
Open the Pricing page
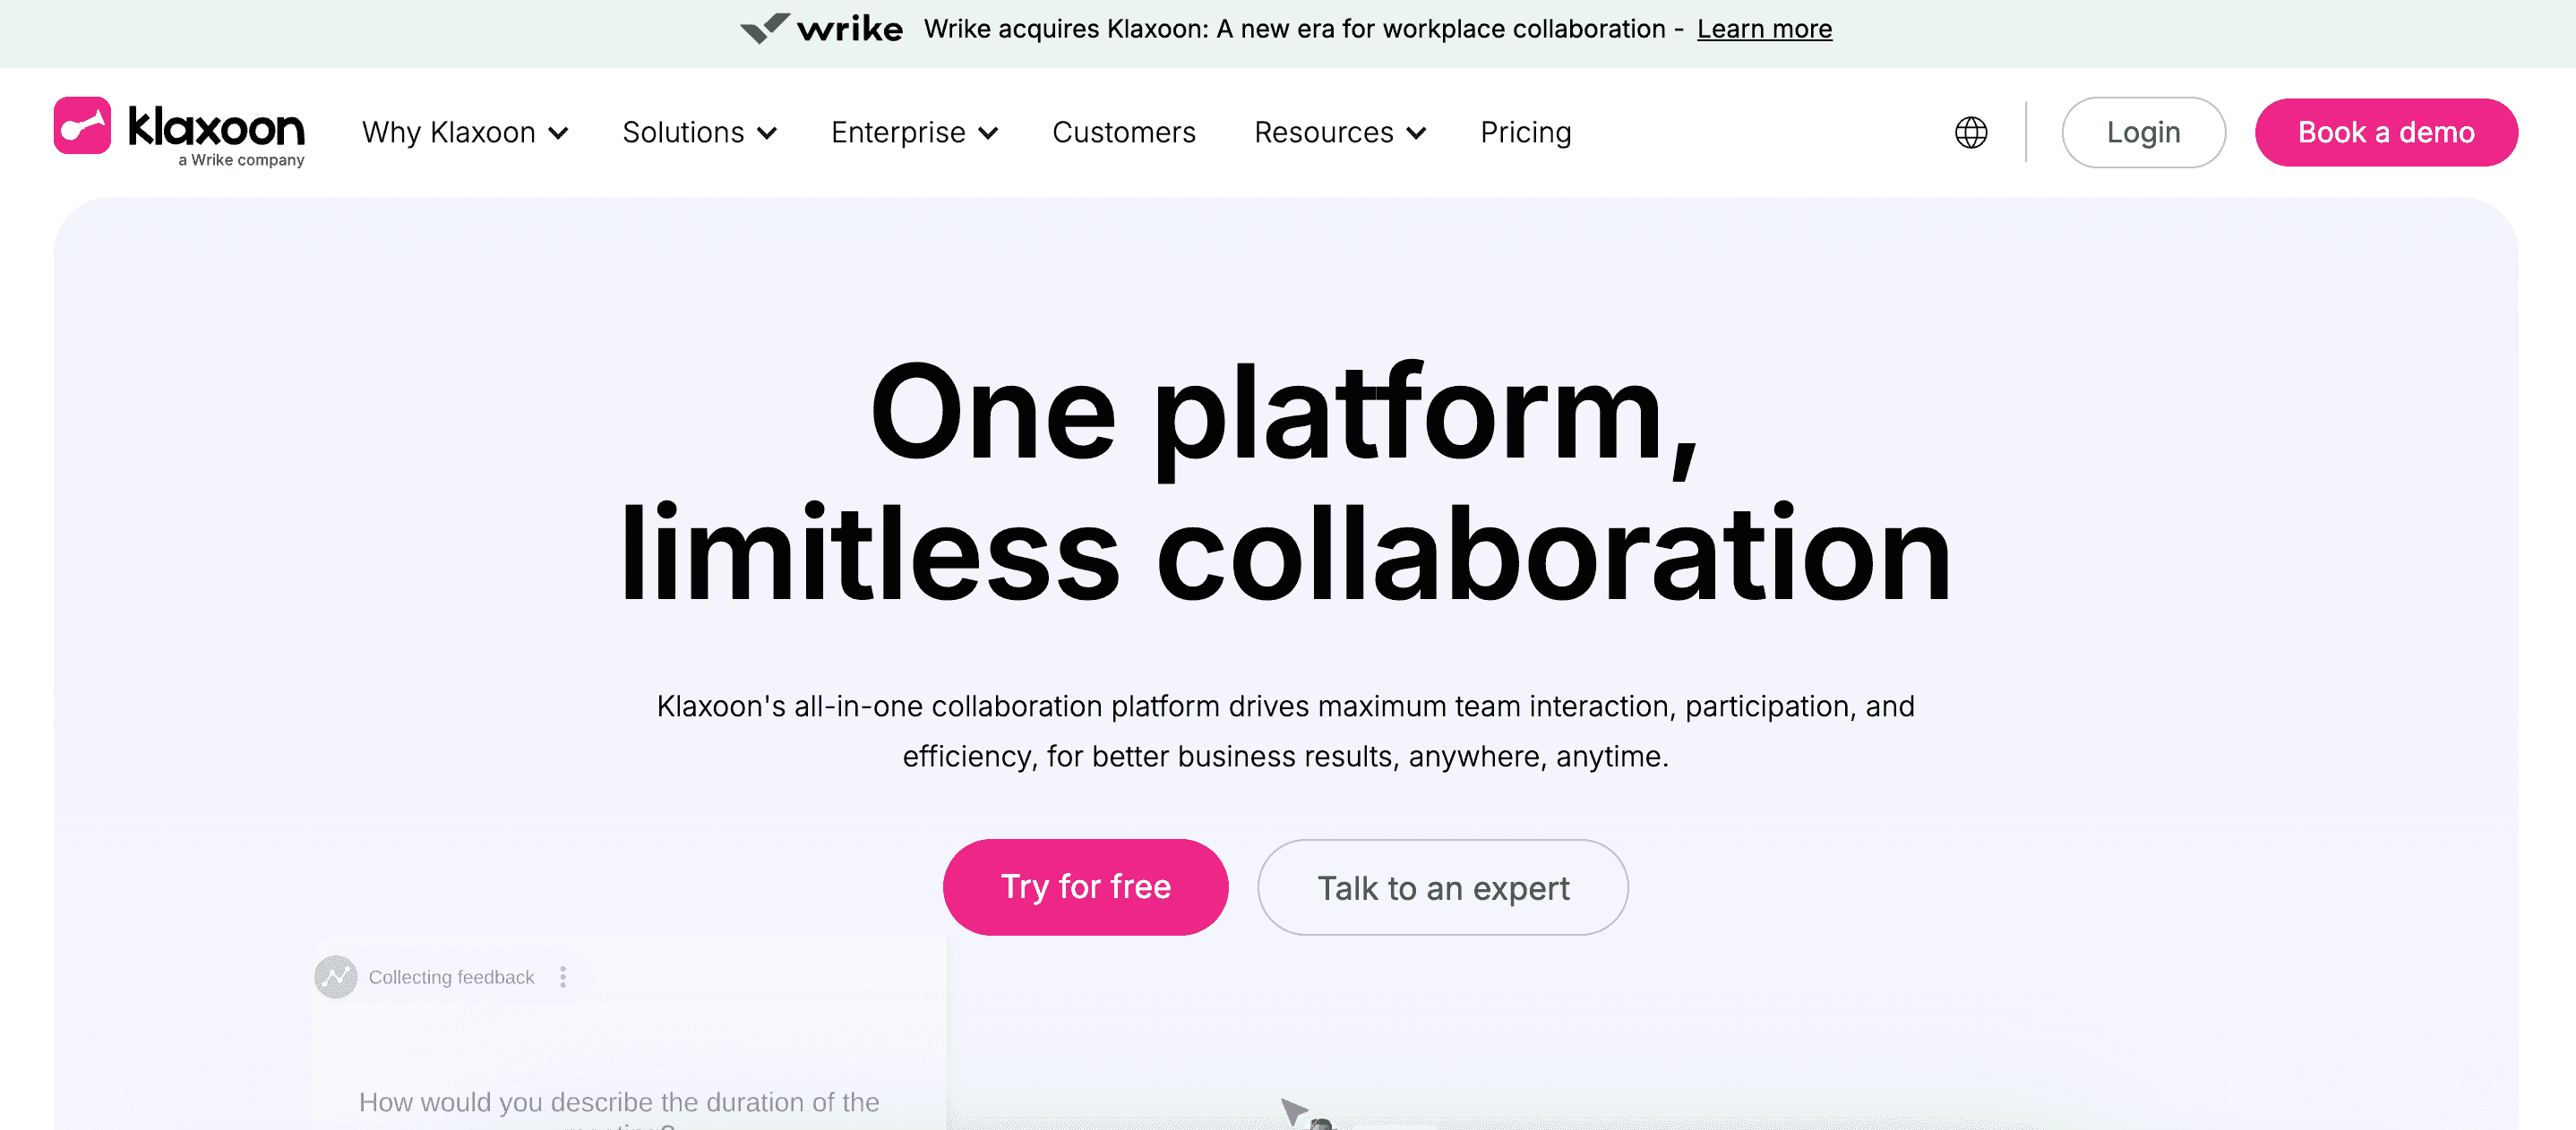(x=1525, y=132)
